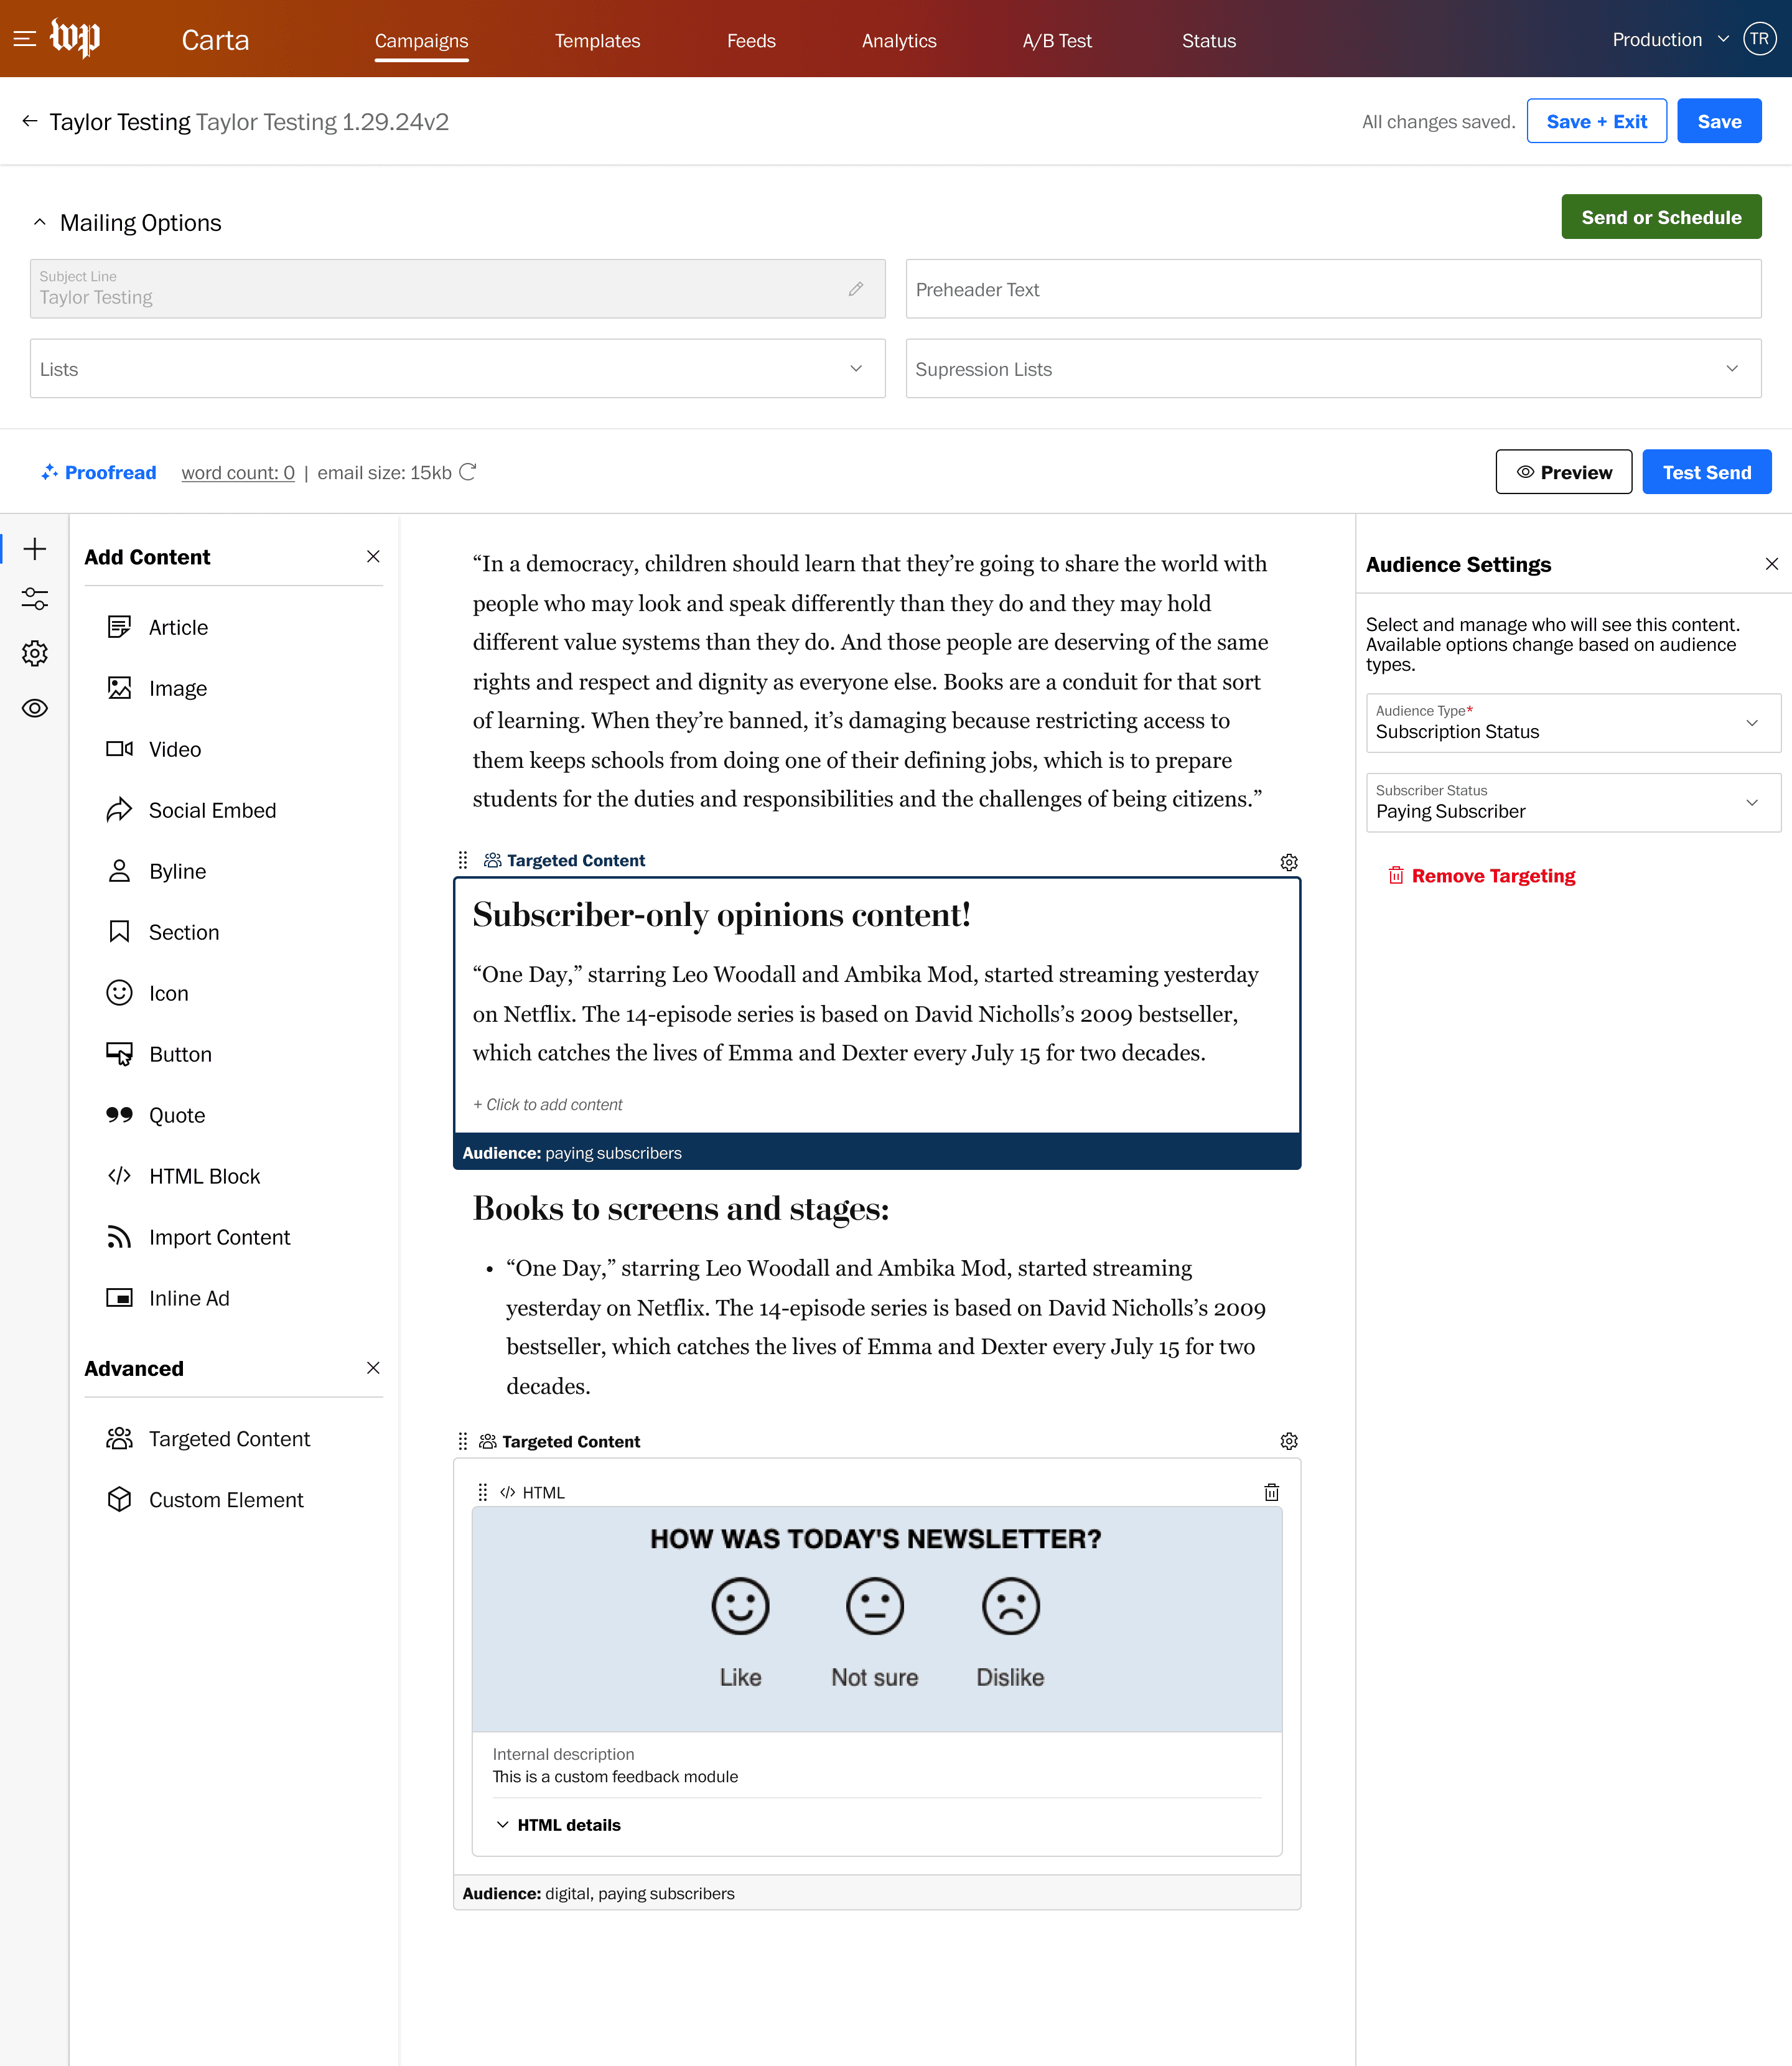Screen dimensions: 1792x2066
Task: Close the Audience Settings panel
Action: [1771, 564]
